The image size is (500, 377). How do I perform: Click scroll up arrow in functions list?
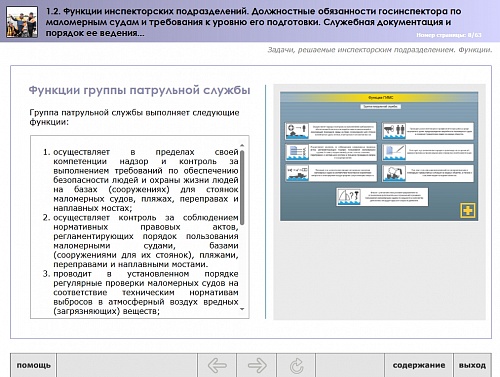coord(242,146)
